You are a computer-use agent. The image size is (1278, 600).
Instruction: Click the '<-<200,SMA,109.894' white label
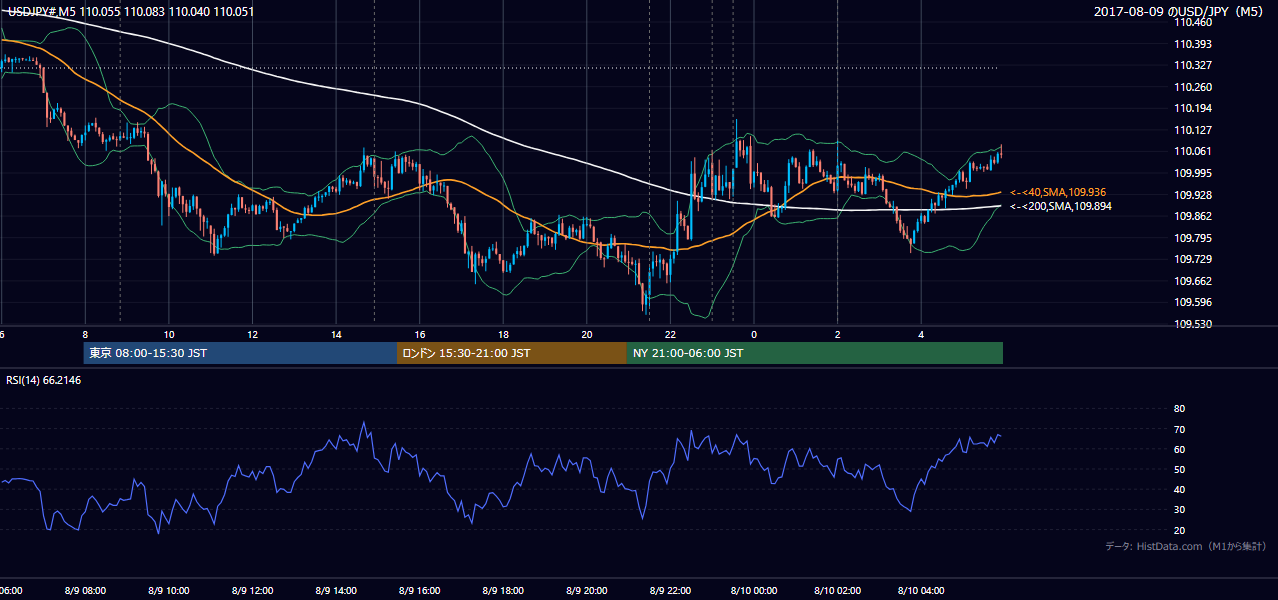pyautogui.click(x=1061, y=206)
